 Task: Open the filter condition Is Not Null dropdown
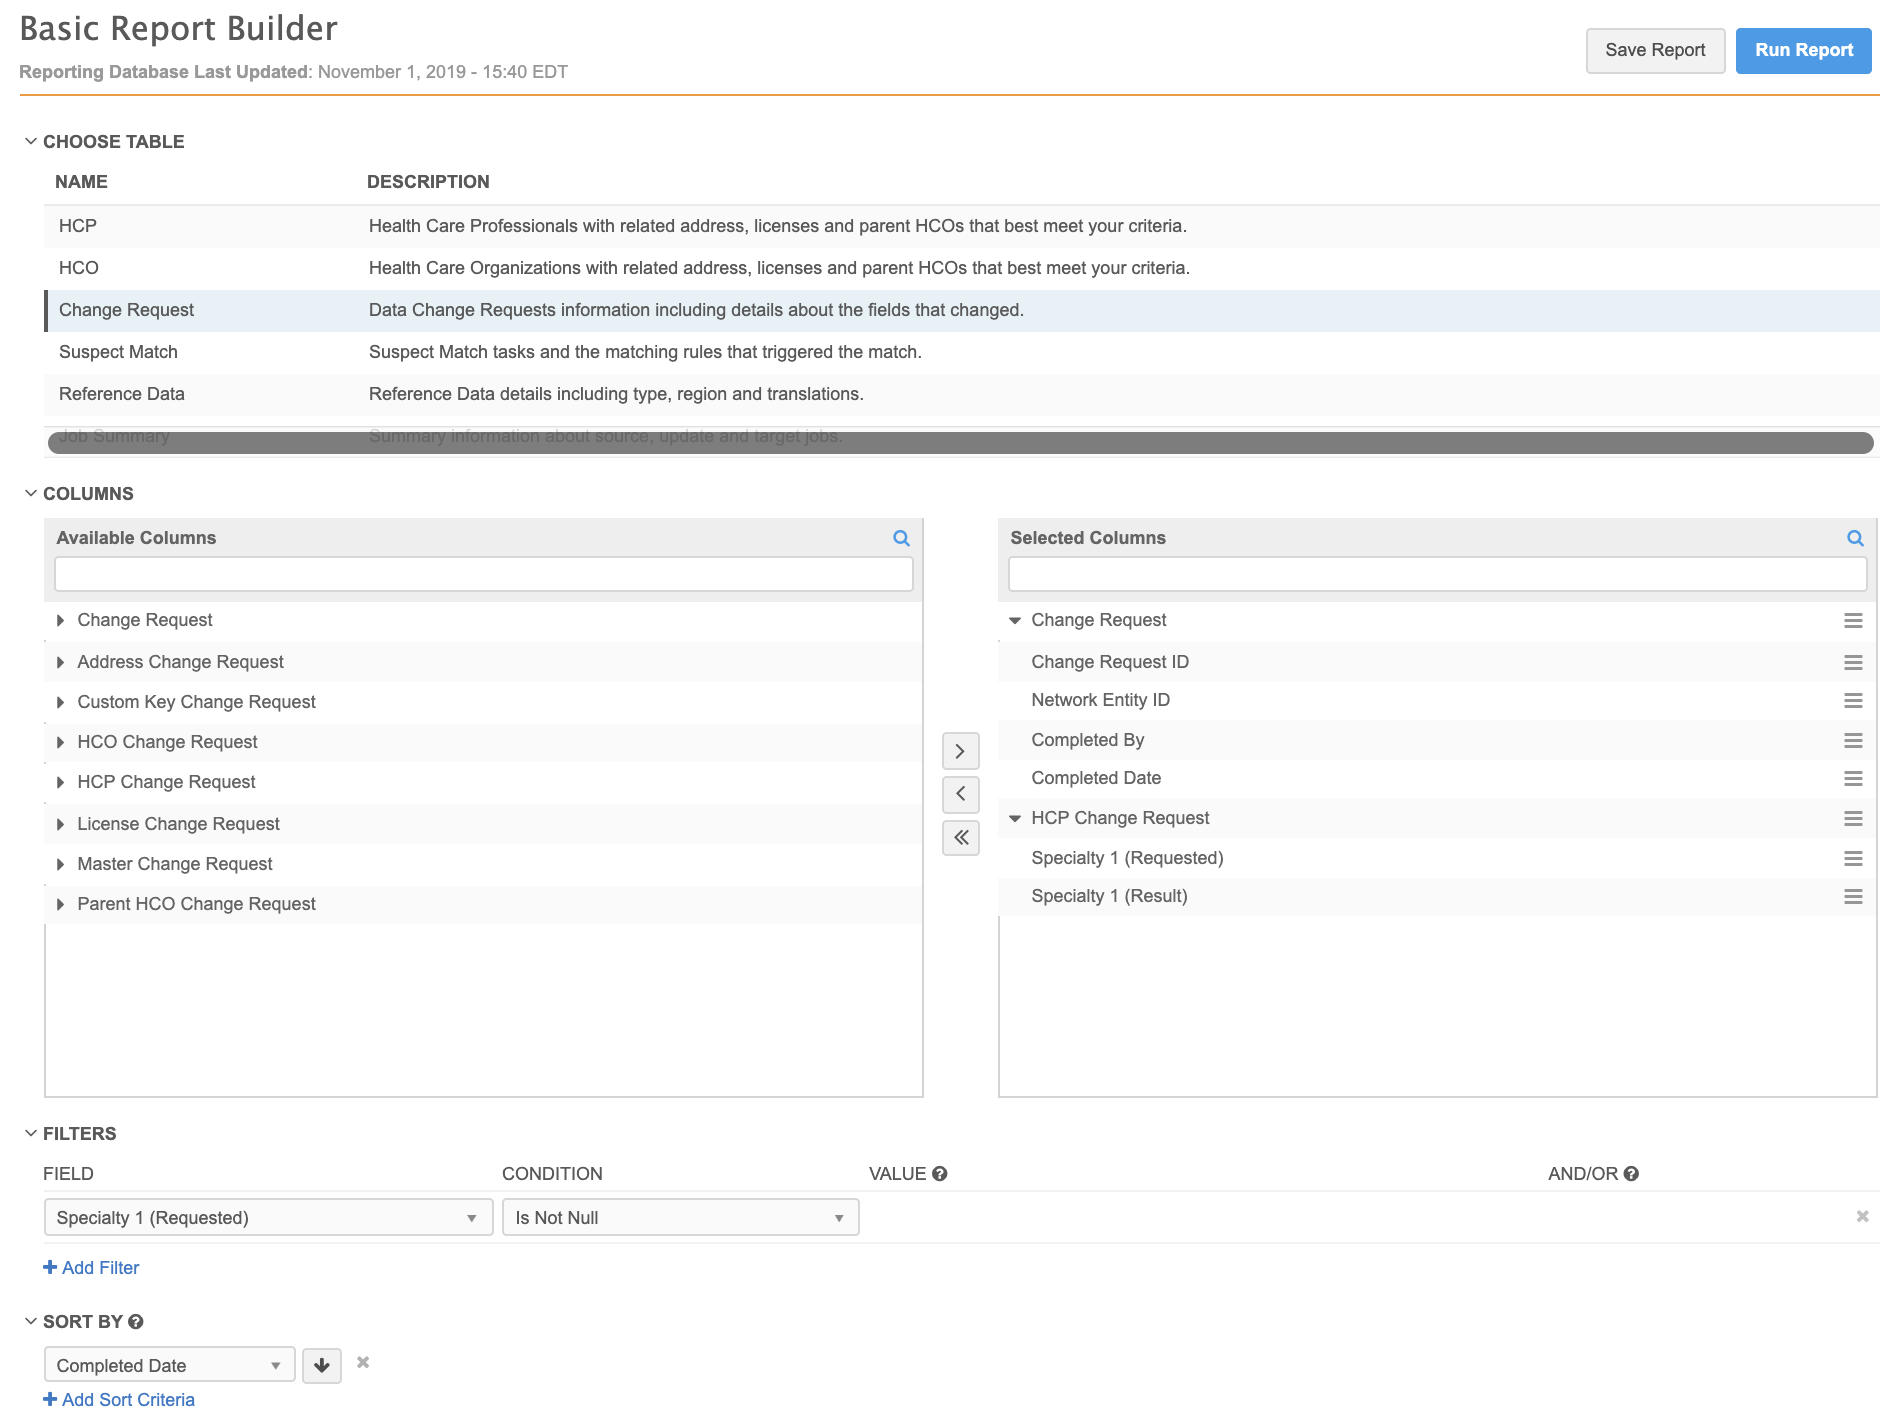coord(680,1217)
